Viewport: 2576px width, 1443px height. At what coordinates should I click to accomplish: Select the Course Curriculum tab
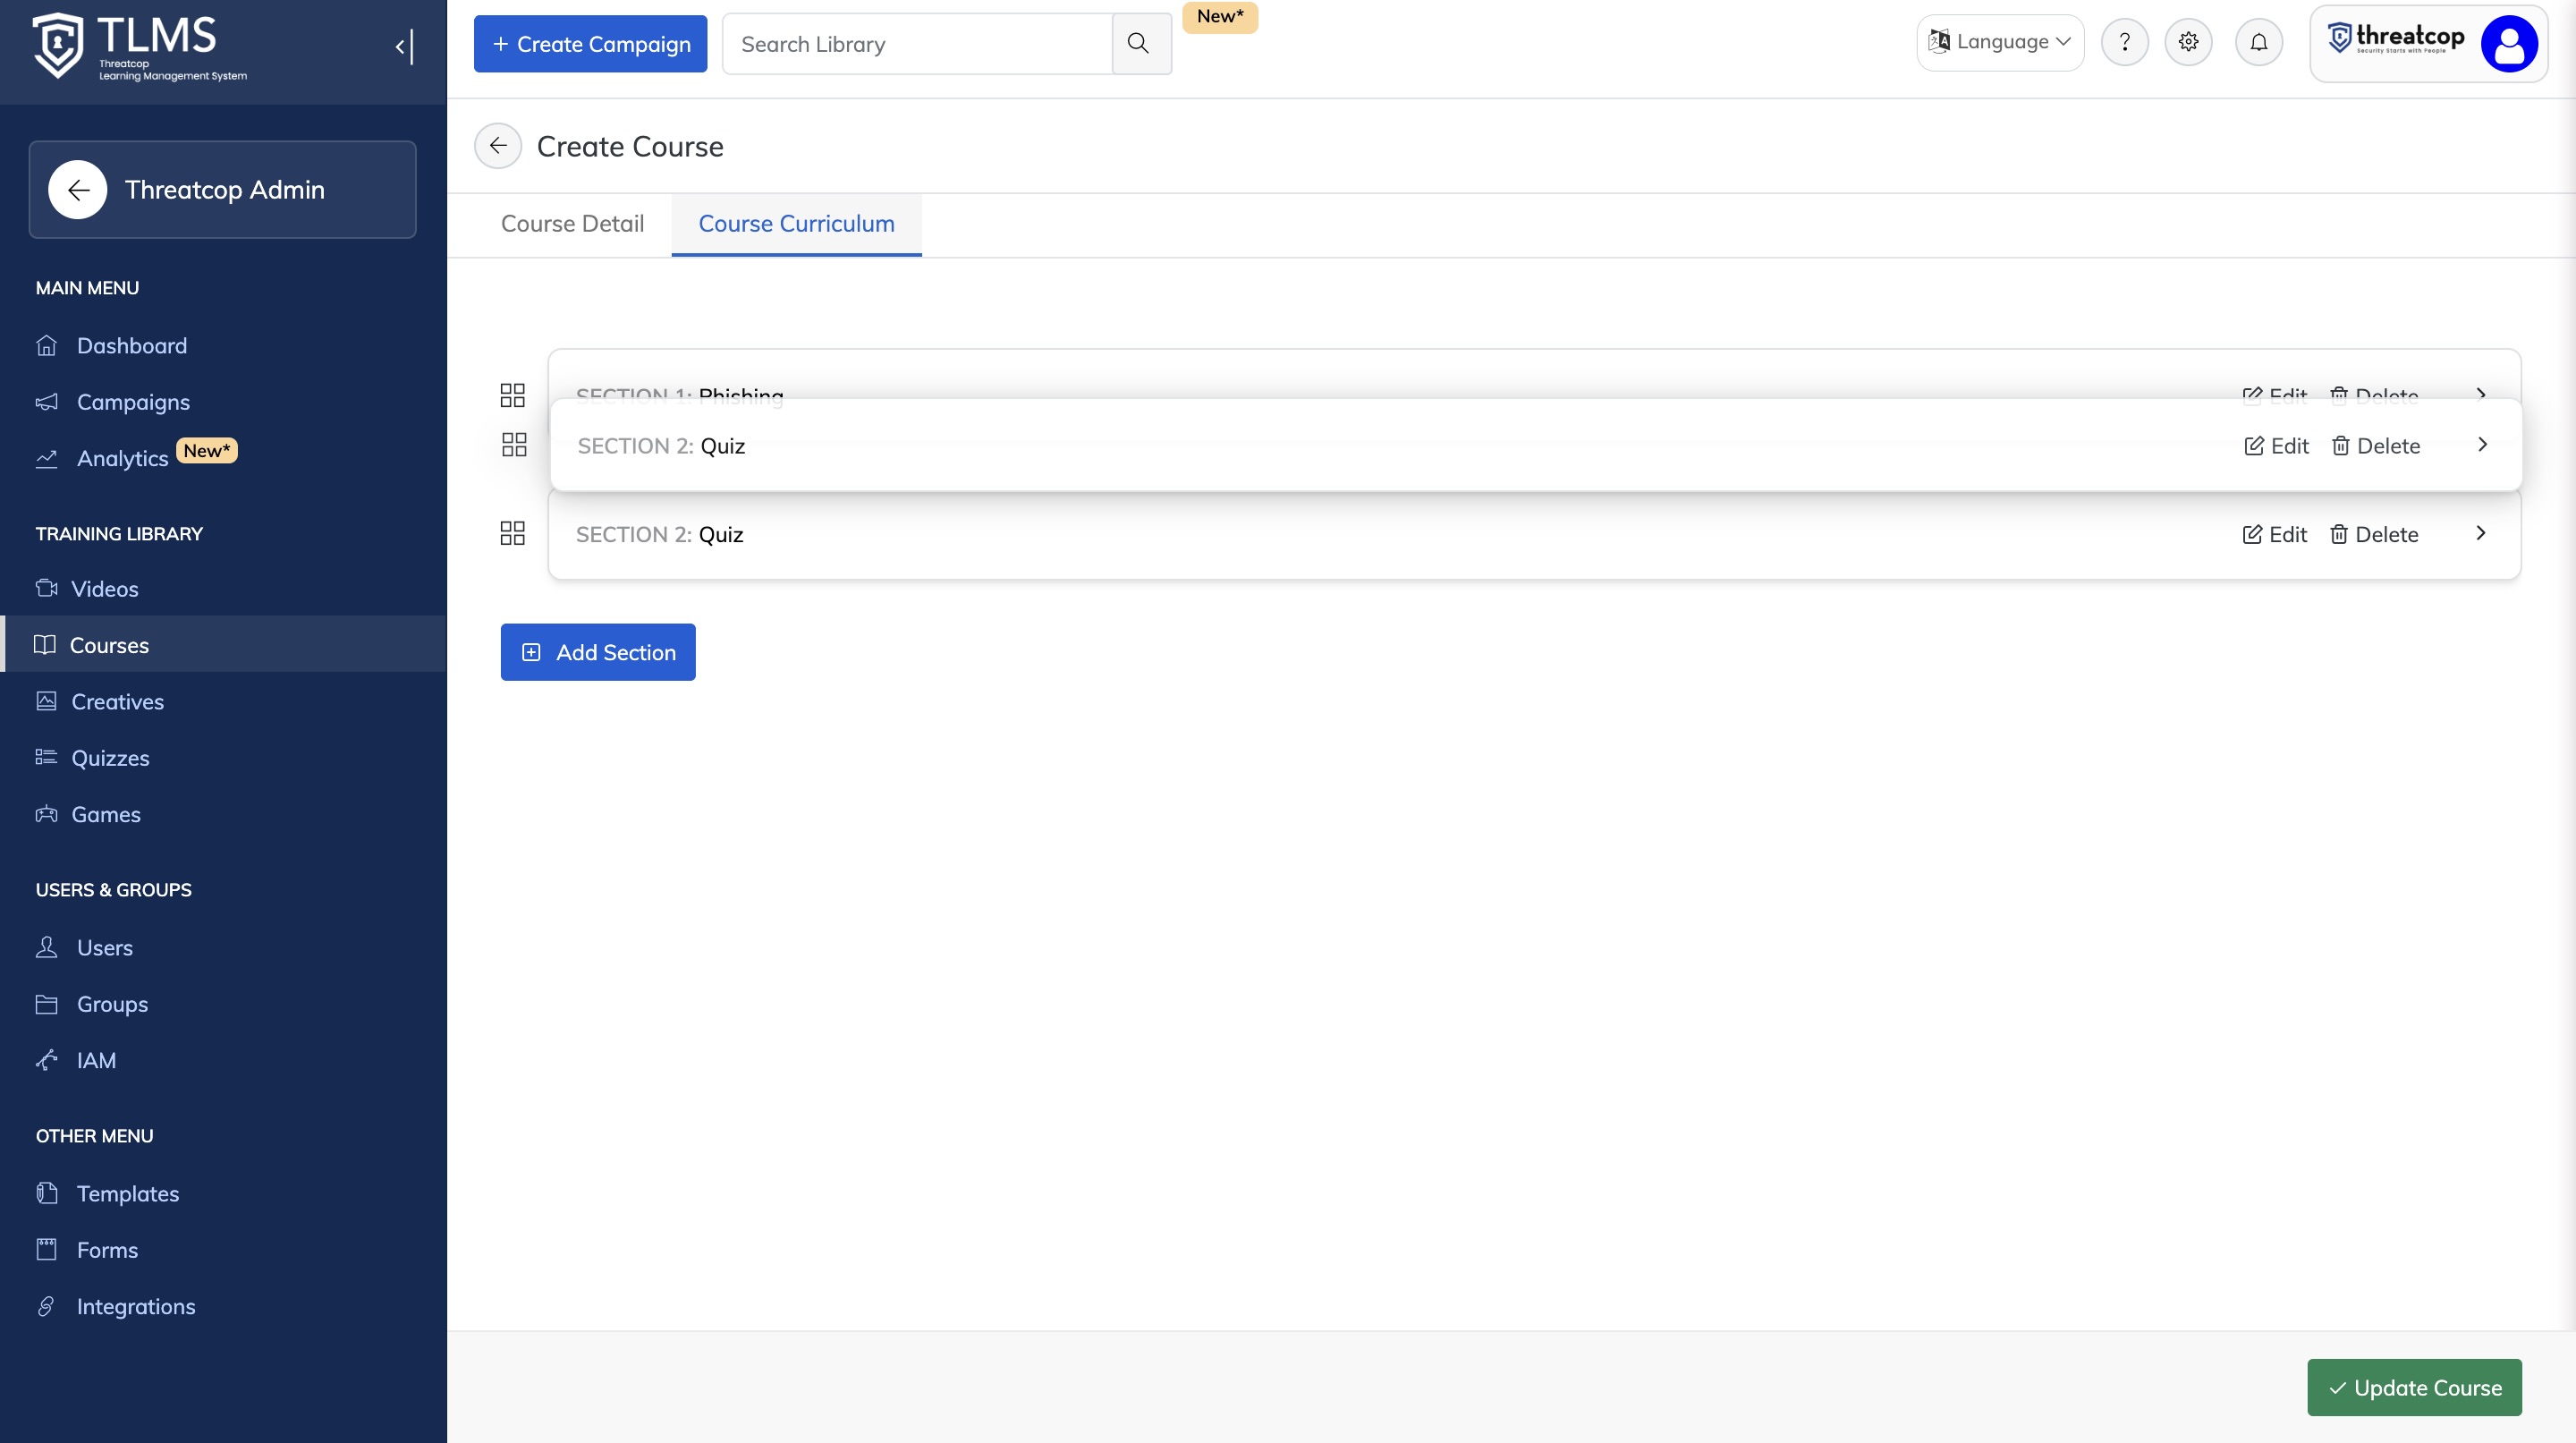(796, 224)
